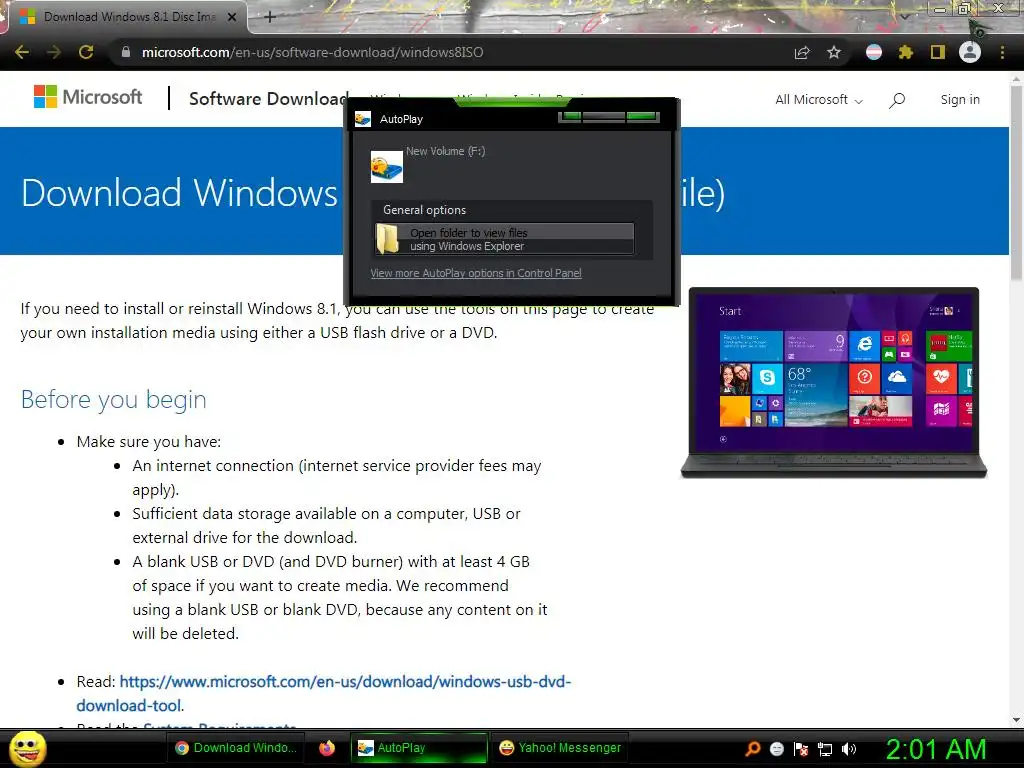The height and width of the screenshot is (768, 1024).
Task: Click the AutoPlay title bar text
Action: [x=401, y=119]
